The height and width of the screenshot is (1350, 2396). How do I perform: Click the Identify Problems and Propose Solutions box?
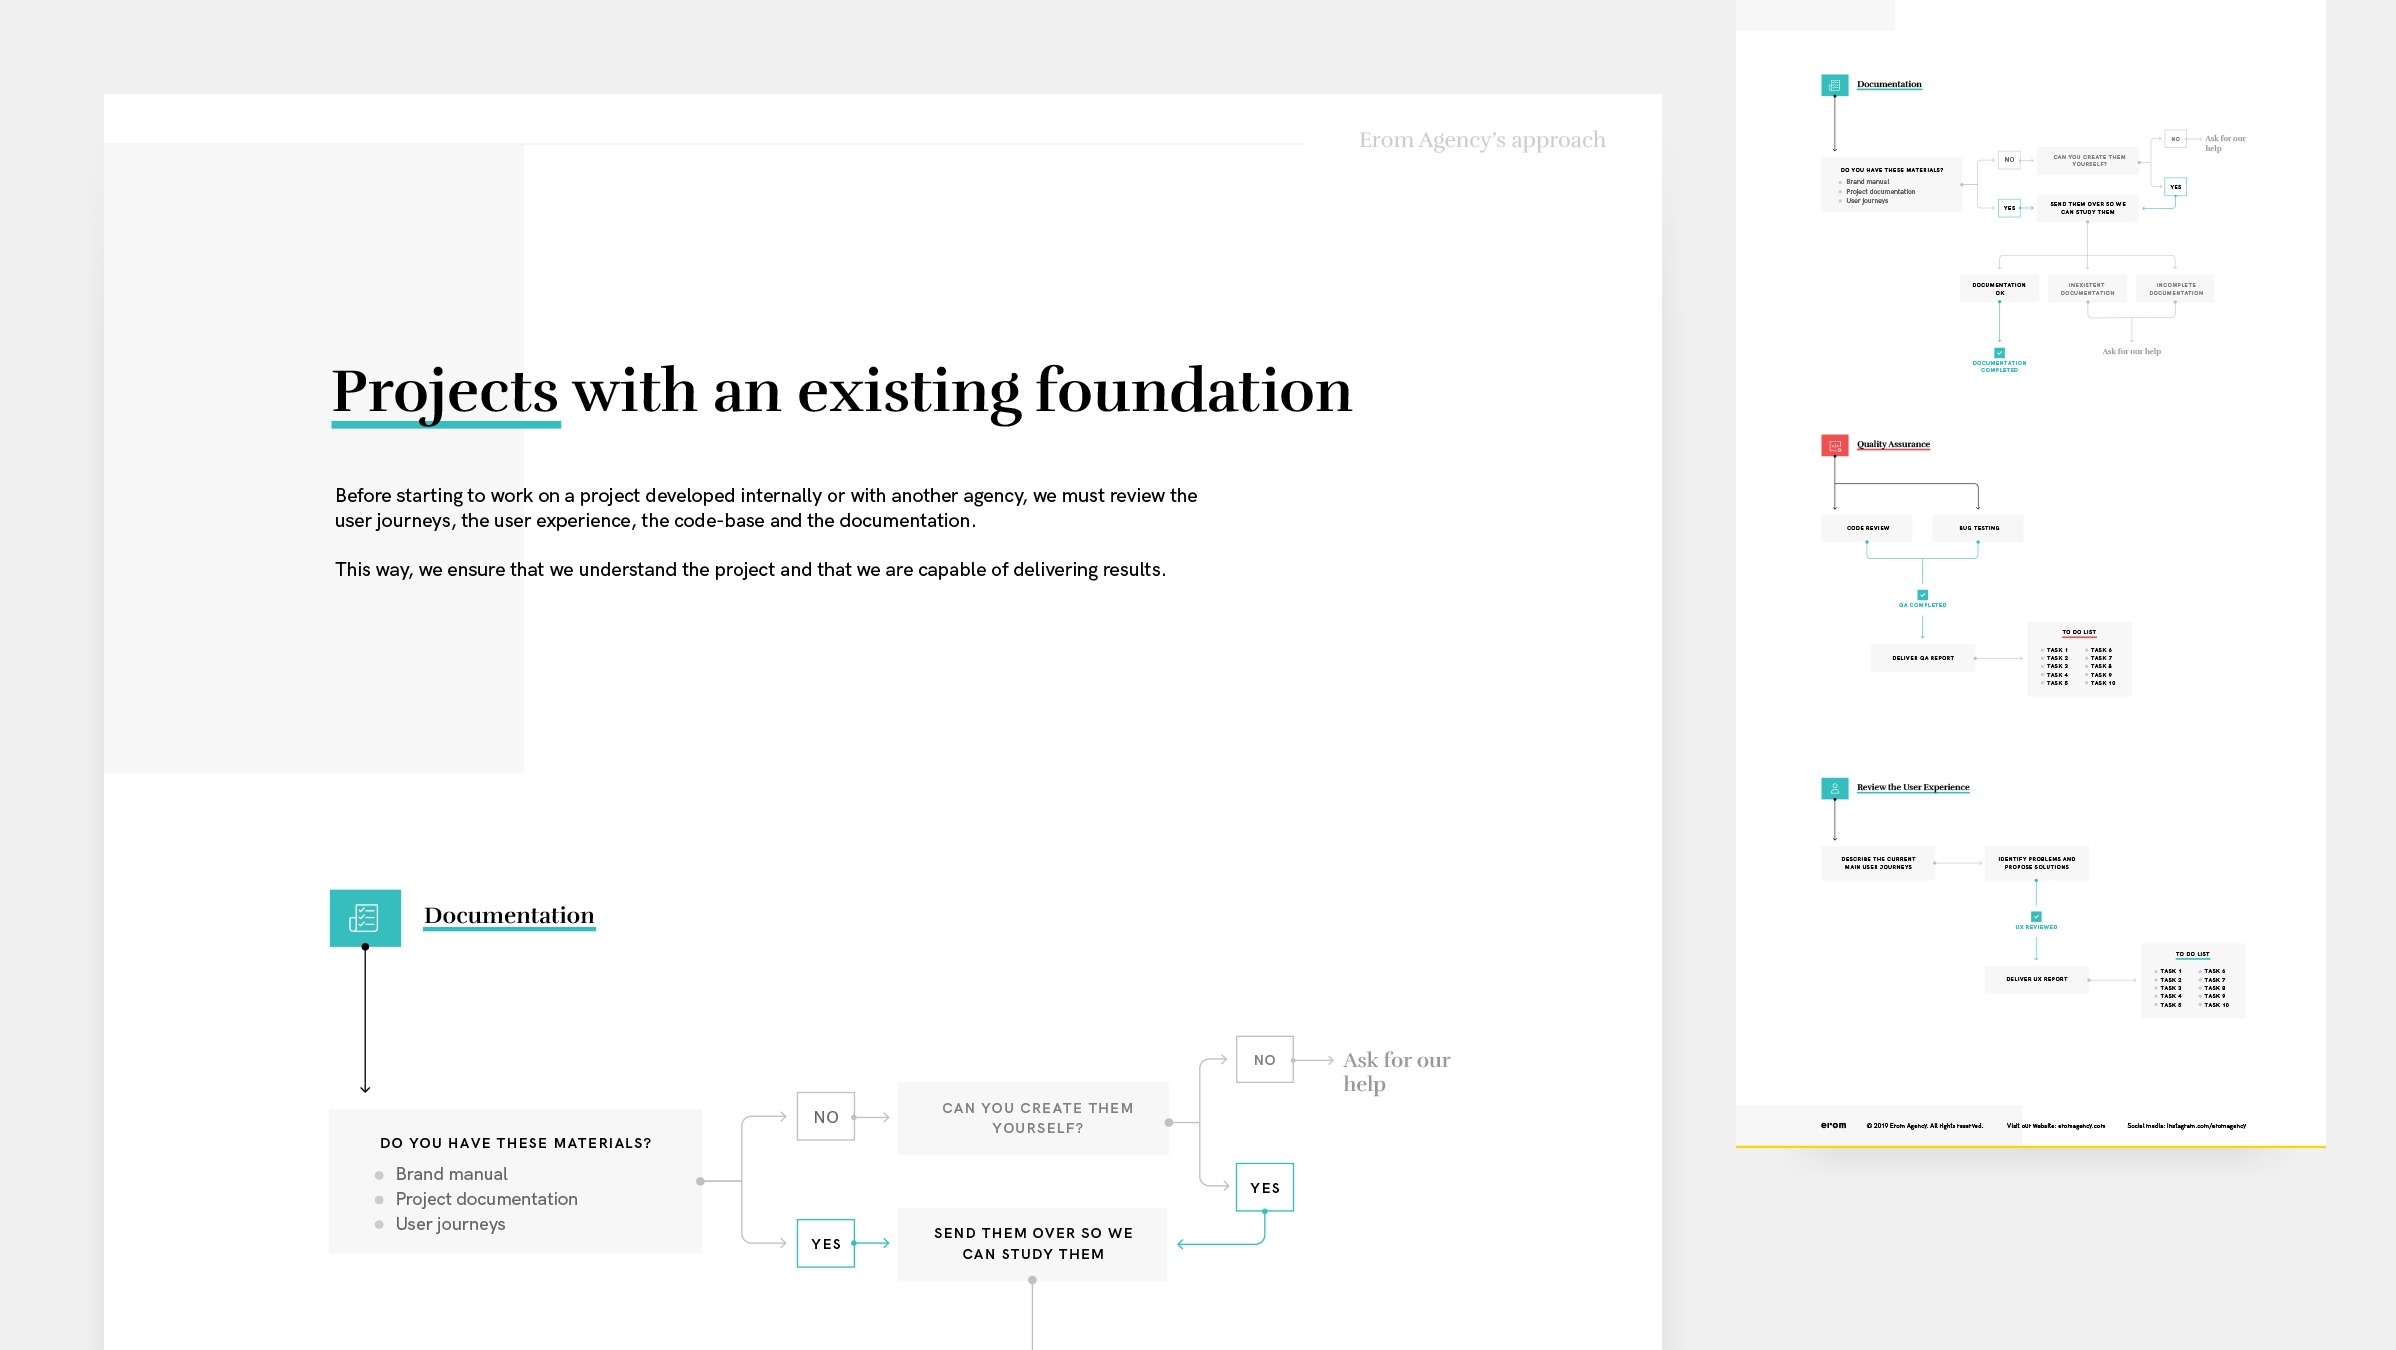point(2036,862)
